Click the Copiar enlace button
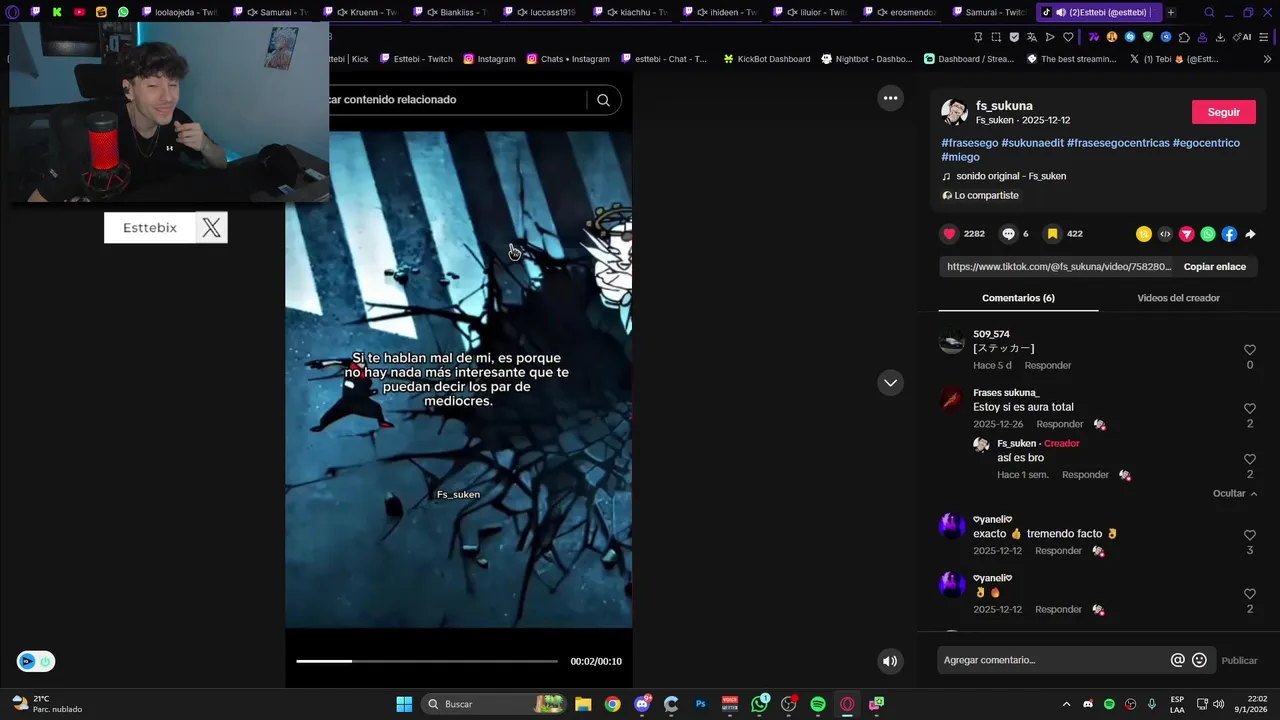The height and width of the screenshot is (720, 1280). pos(1215,267)
